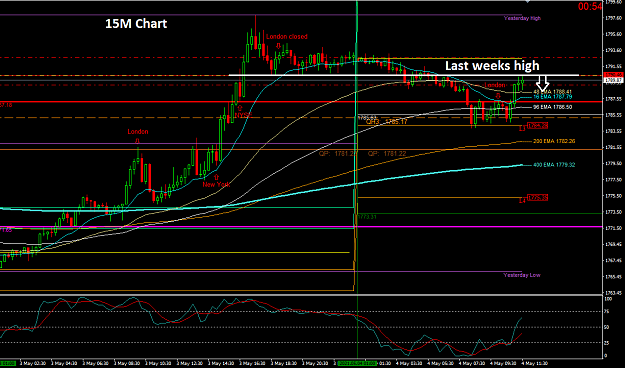
Task: Click the 1797.60 price axis label
Action: (613, 18)
